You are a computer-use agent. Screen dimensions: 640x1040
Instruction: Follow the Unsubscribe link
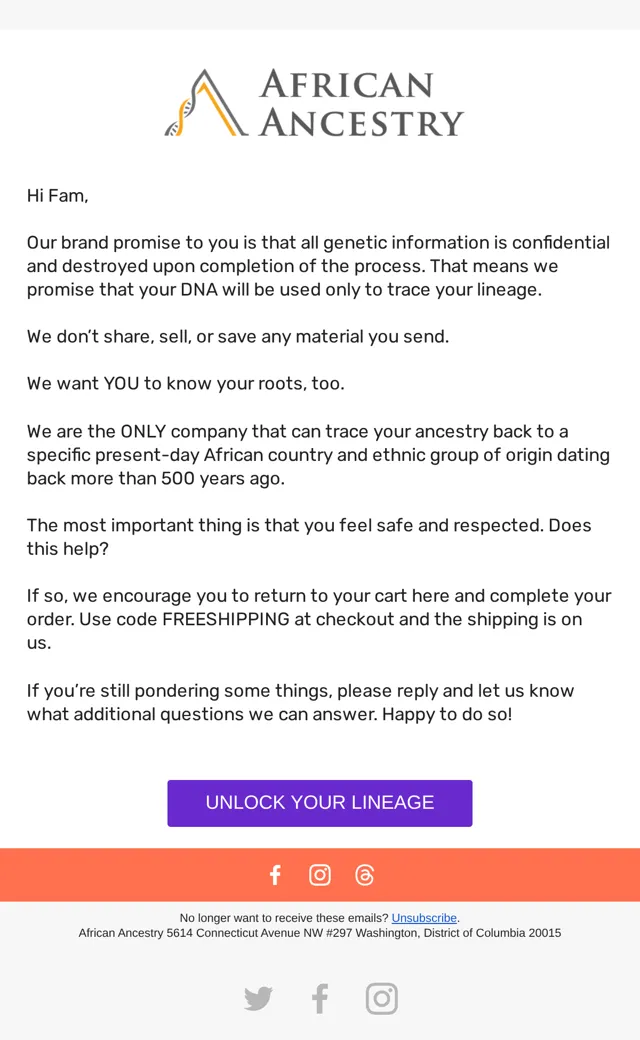424,918
